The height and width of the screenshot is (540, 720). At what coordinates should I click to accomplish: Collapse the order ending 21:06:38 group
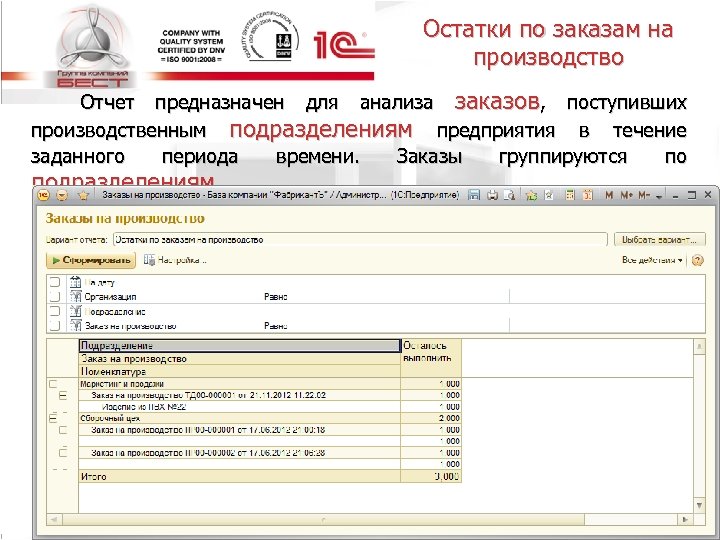click(x=63, y=453)
